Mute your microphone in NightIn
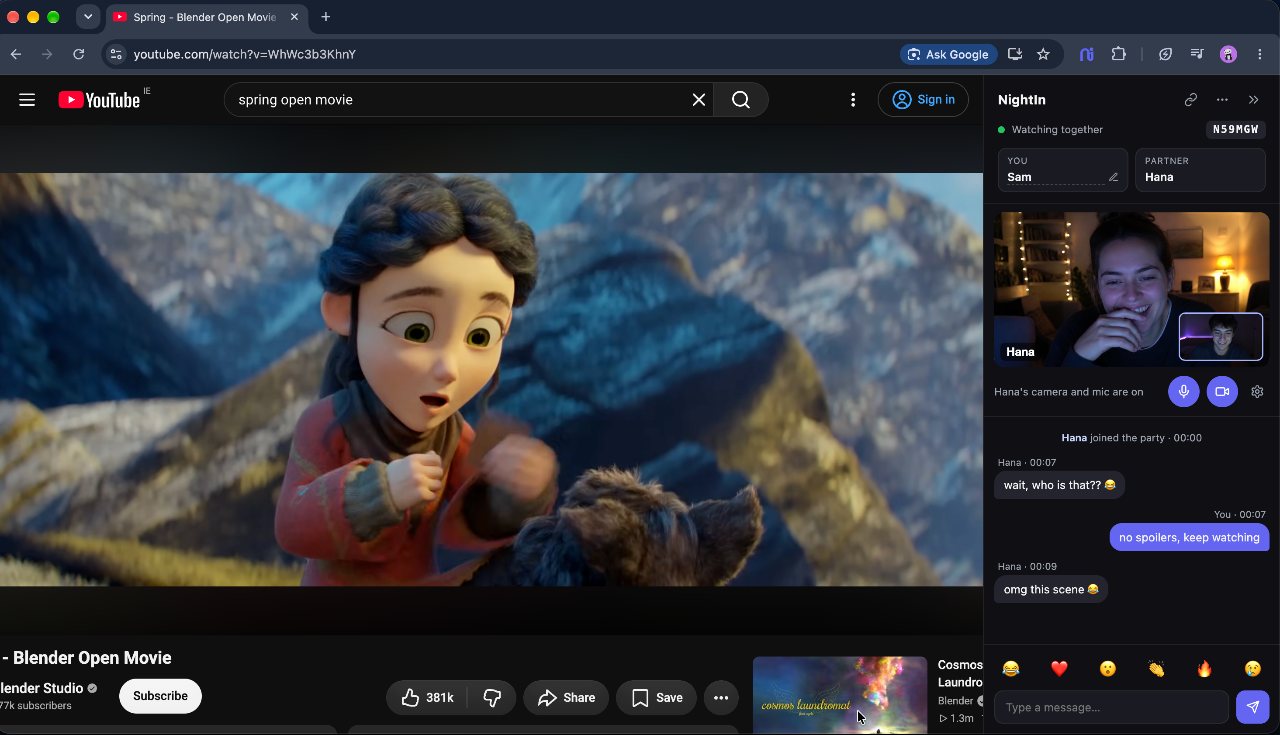Screen dimensions: 1280x735 tap(1183, 392)
